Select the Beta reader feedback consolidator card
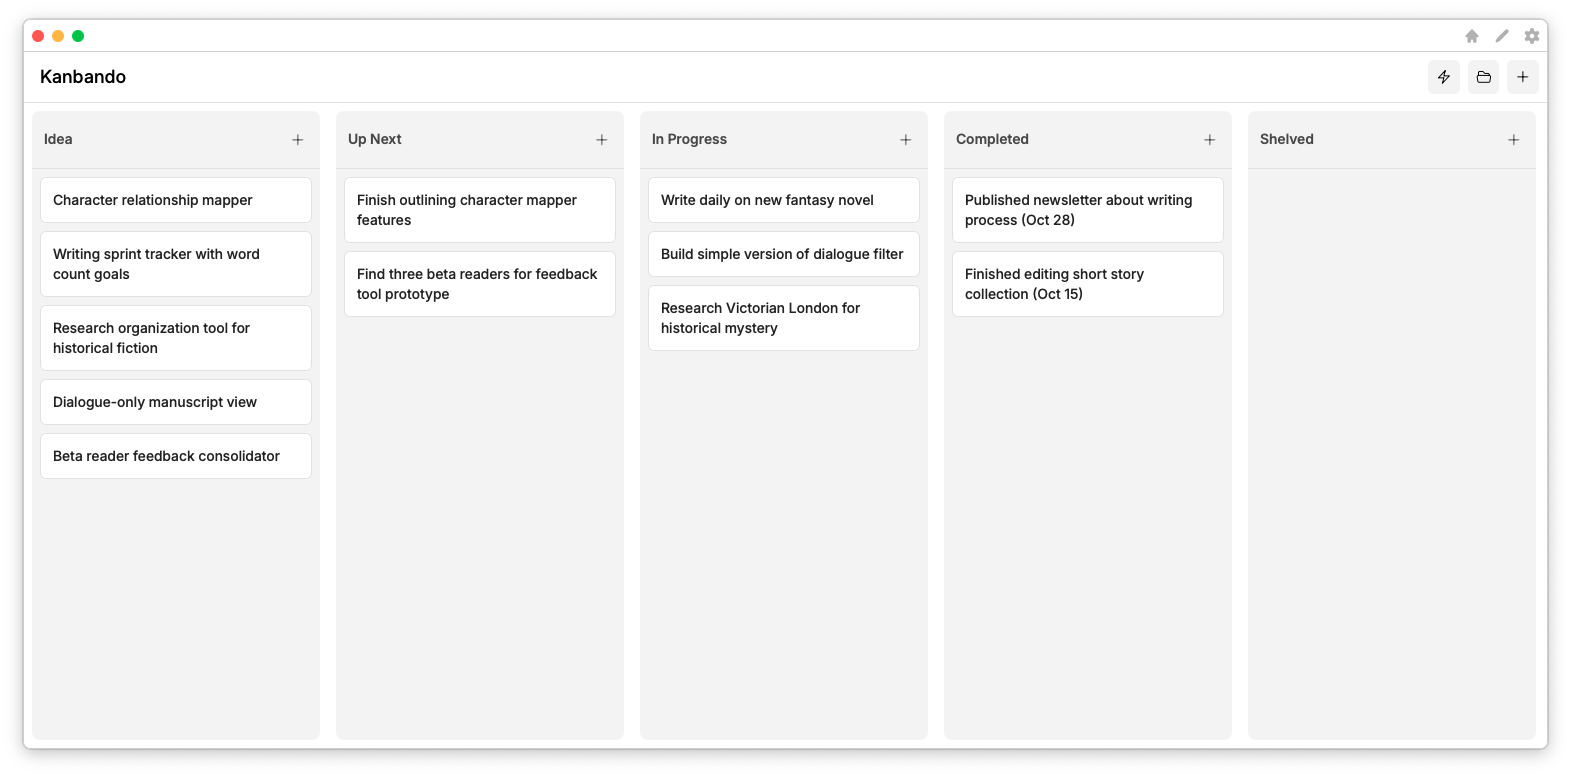Image resolution: width=1571 pixels, height=776 pixels. tap(176, 456)
